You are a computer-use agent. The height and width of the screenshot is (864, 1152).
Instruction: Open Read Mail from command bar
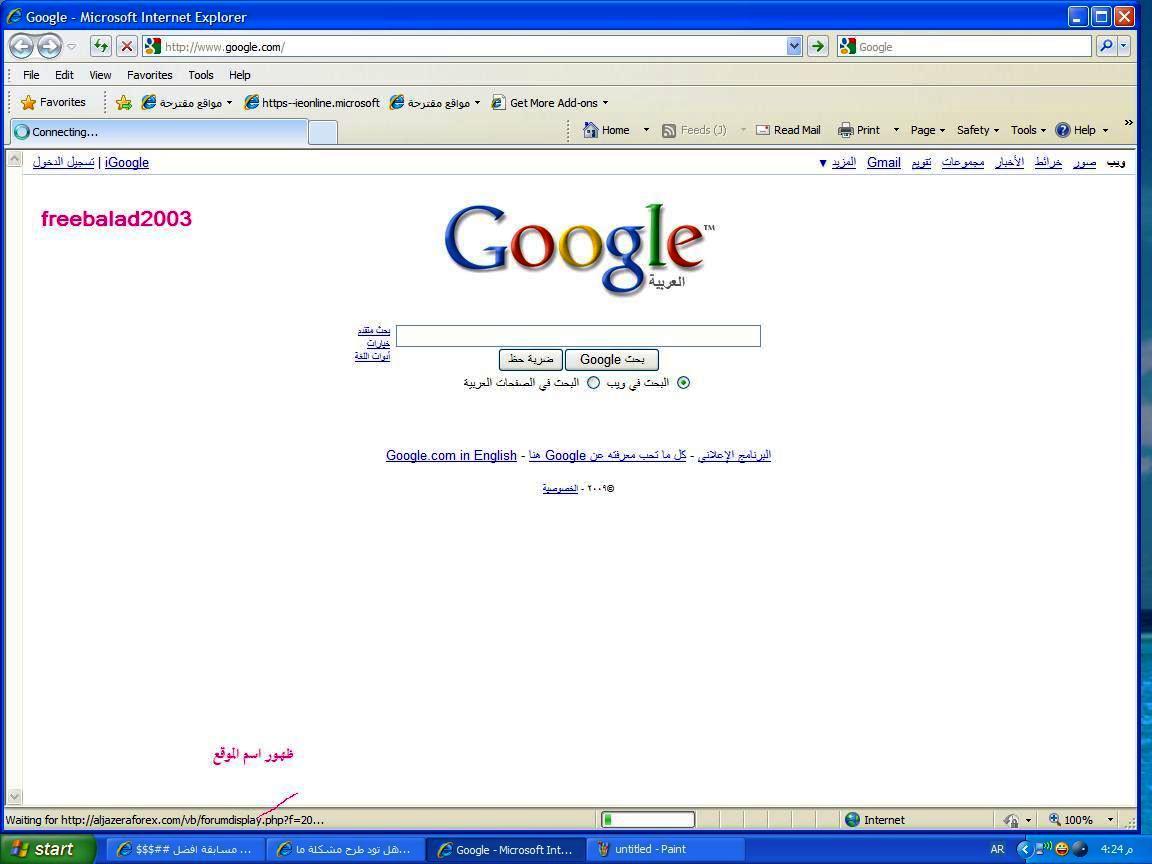coord(788,130)
